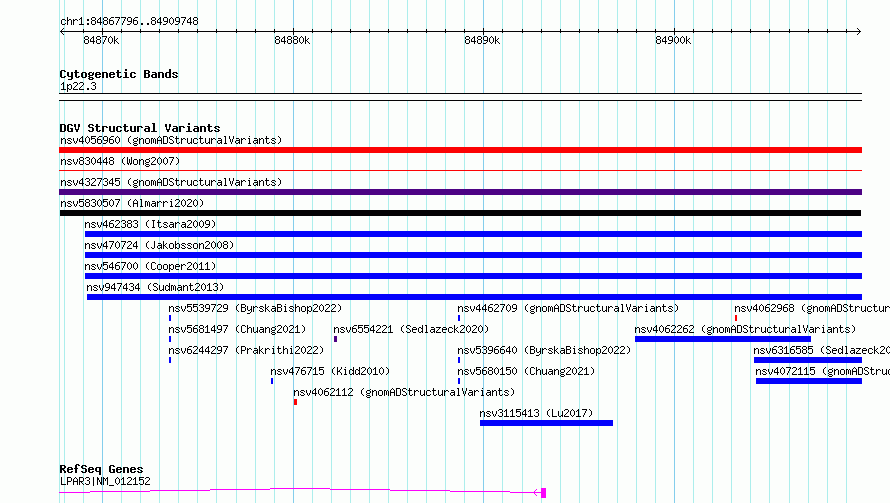The height and width of the screenshot is (503, 890).
Task: Click the 84900k ruler label
Action: click(x=673, y=40)
